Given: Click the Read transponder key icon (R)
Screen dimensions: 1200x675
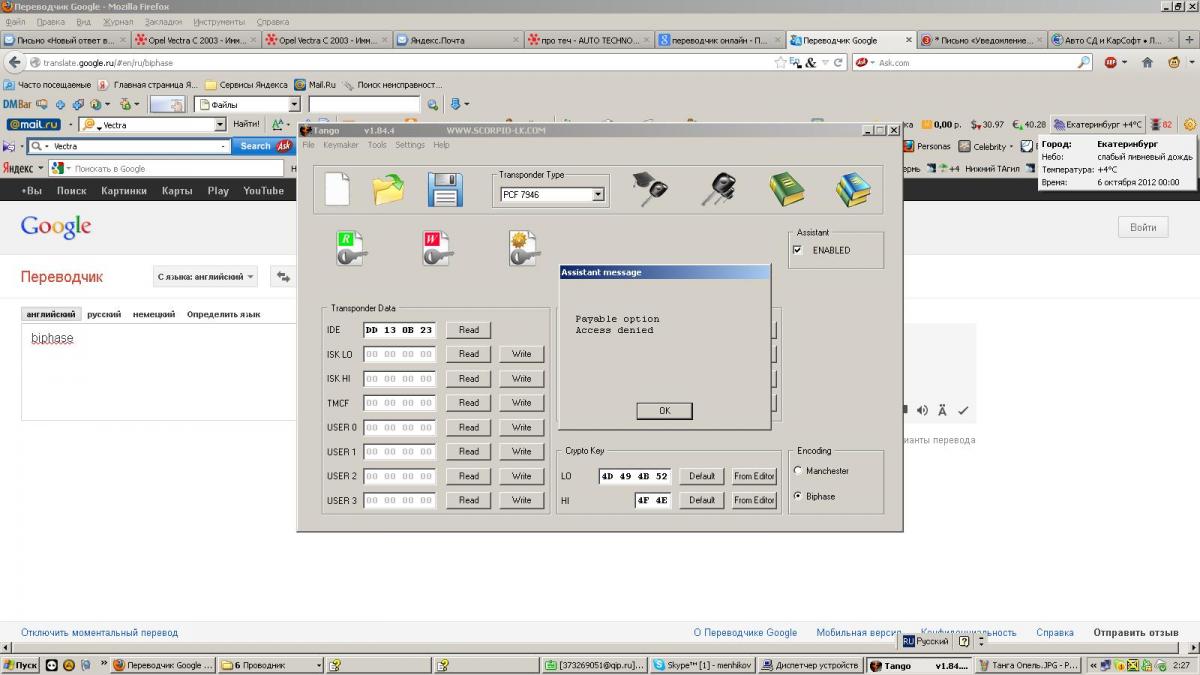Looking at the screenshot, I should coord(352,249).
